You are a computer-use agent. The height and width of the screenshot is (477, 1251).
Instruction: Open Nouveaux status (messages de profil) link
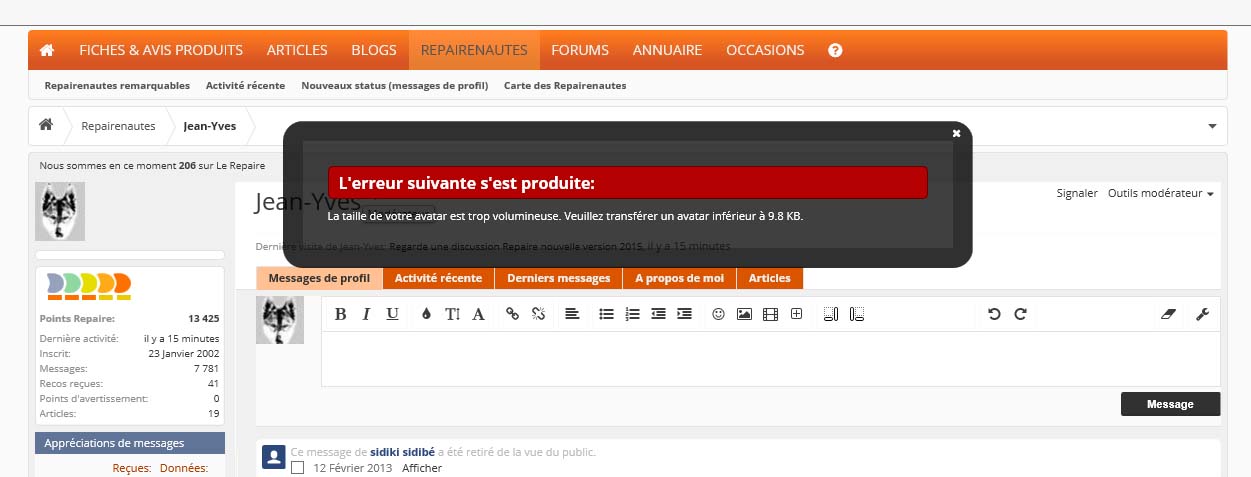coord(395,86)
